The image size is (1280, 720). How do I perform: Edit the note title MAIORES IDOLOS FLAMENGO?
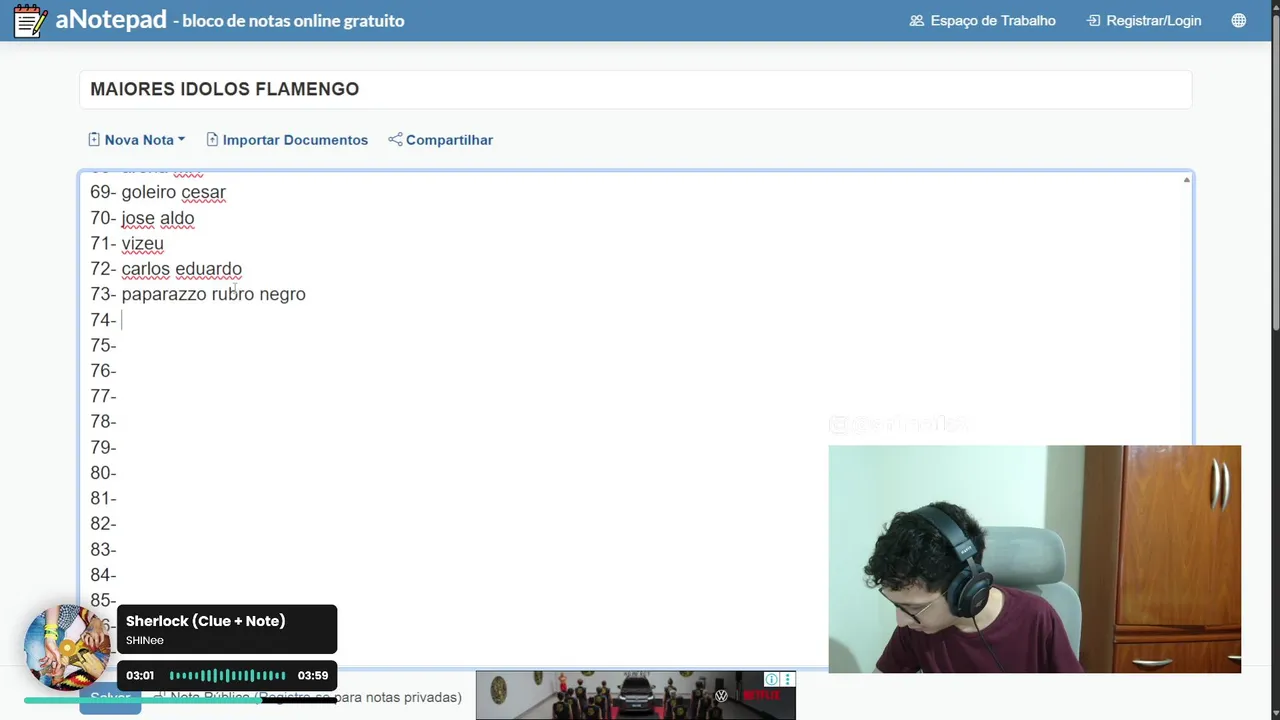[635, 89]
